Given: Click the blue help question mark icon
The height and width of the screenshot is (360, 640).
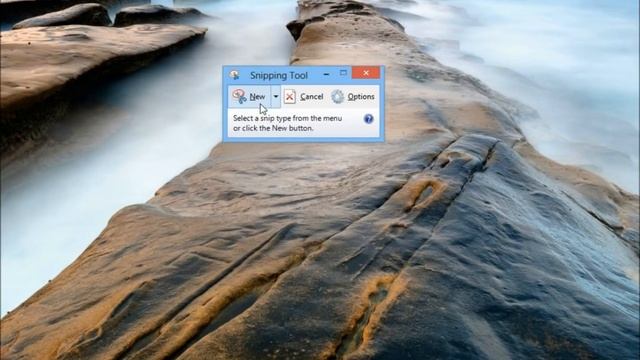Looking at the screenshot, I should (368, 119).
